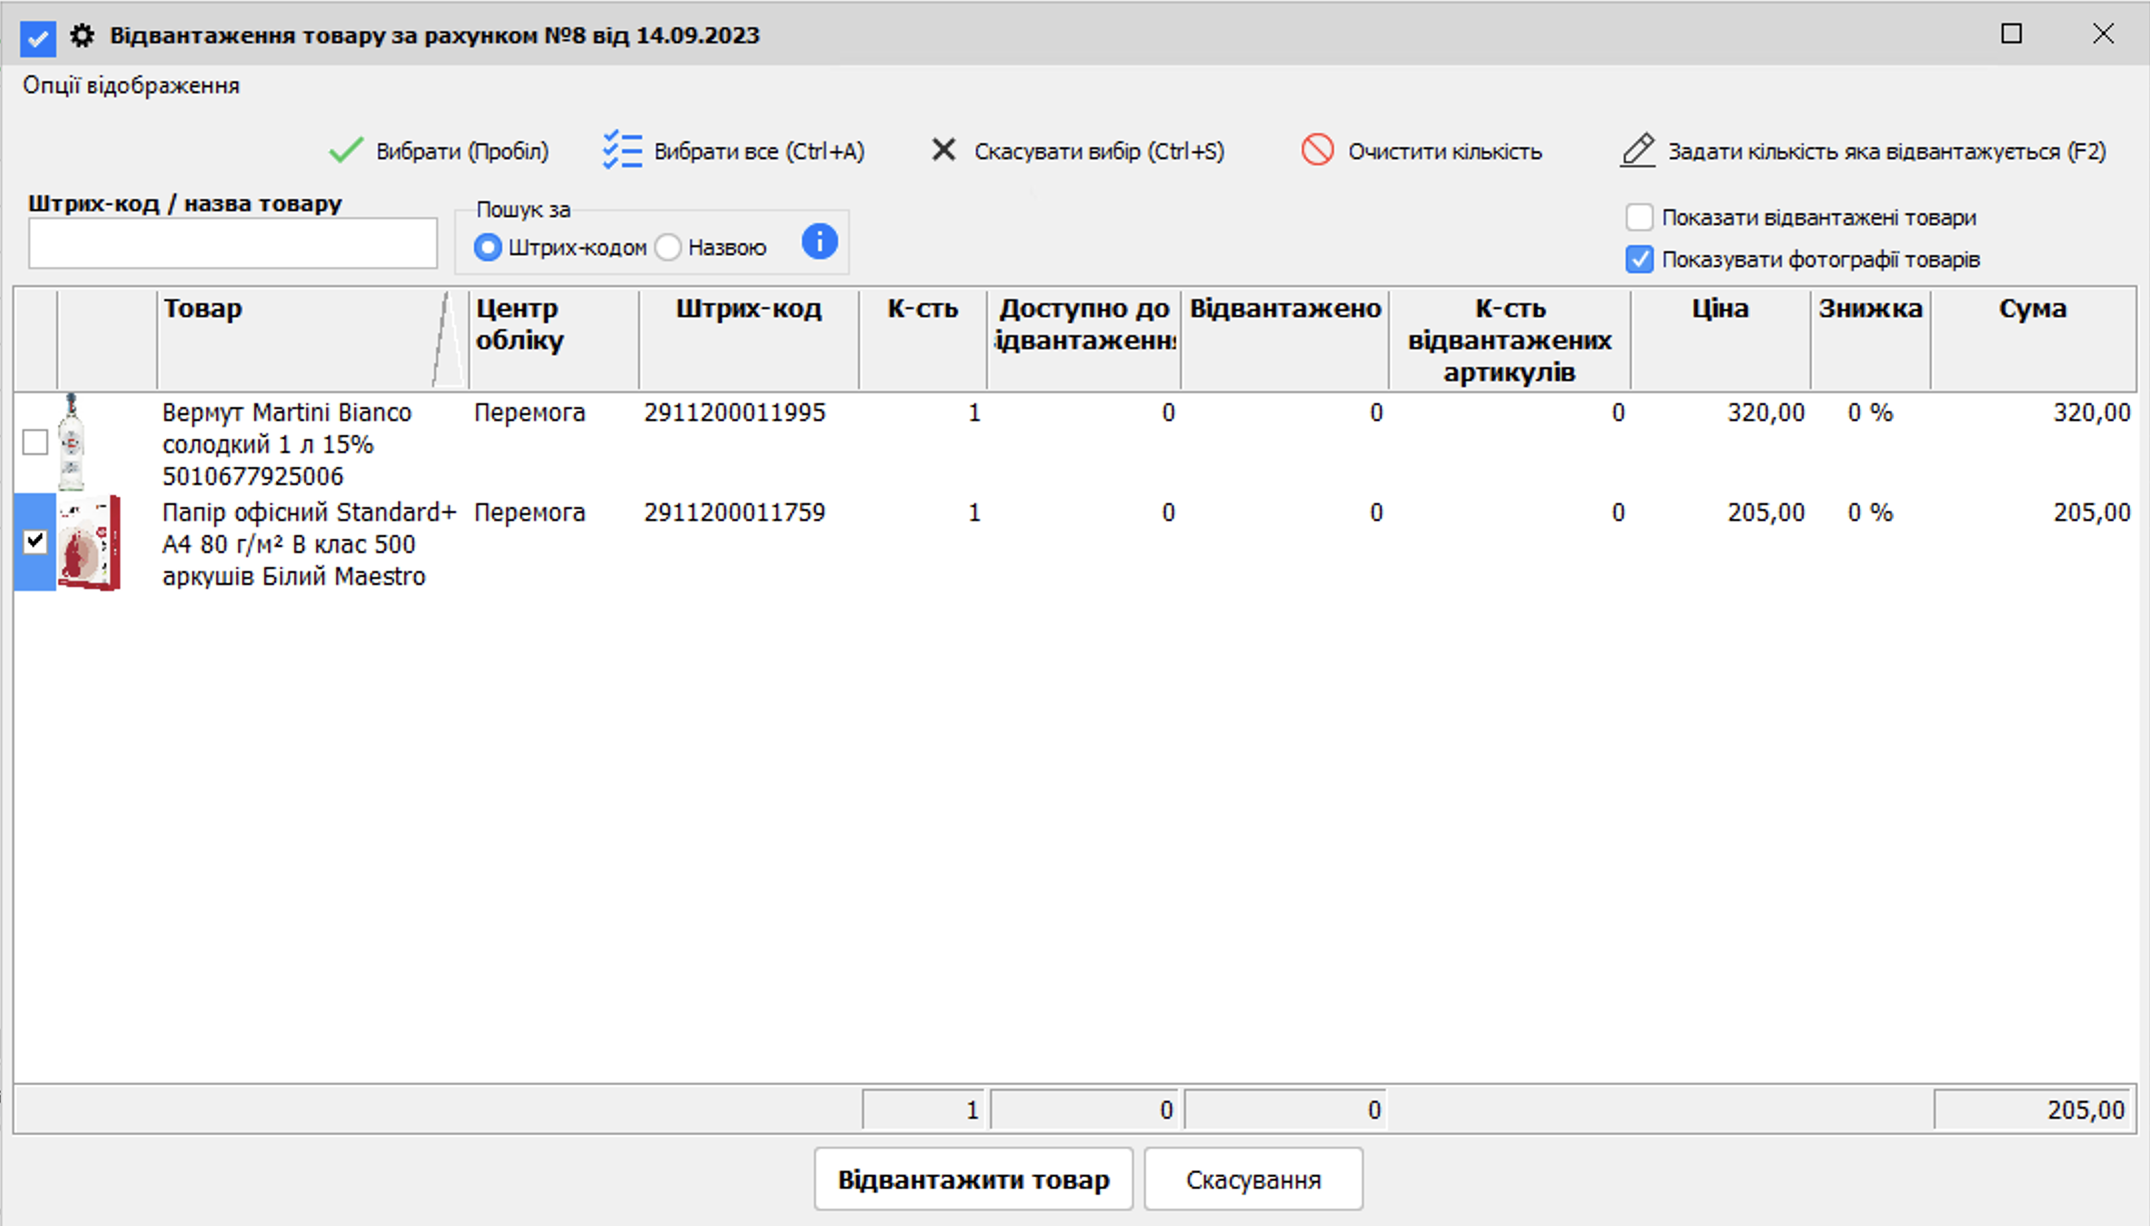
Task: Select the Назвою search radio button
Action: click(669, 247)
